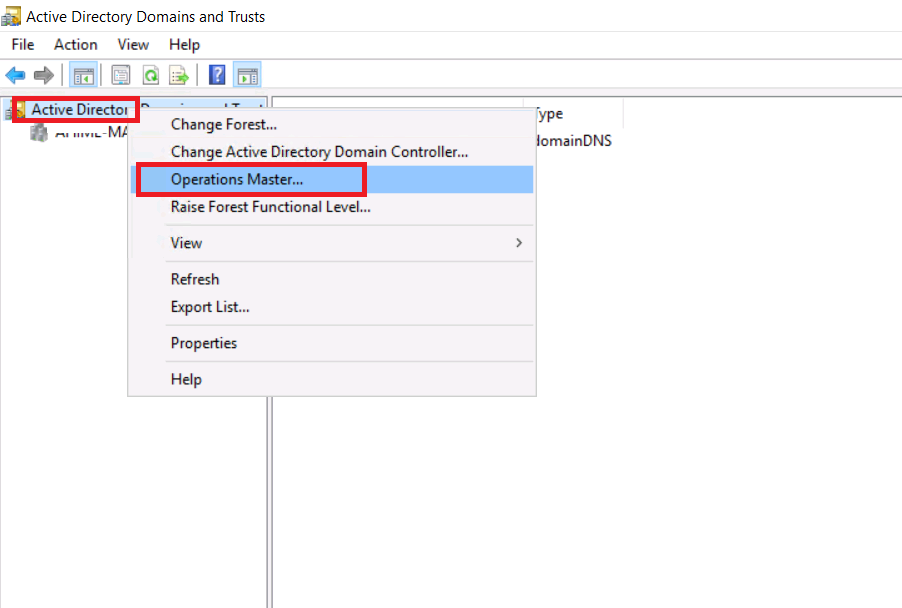
Task: Click the Export List toolbar icon
Action: point(179,75)
